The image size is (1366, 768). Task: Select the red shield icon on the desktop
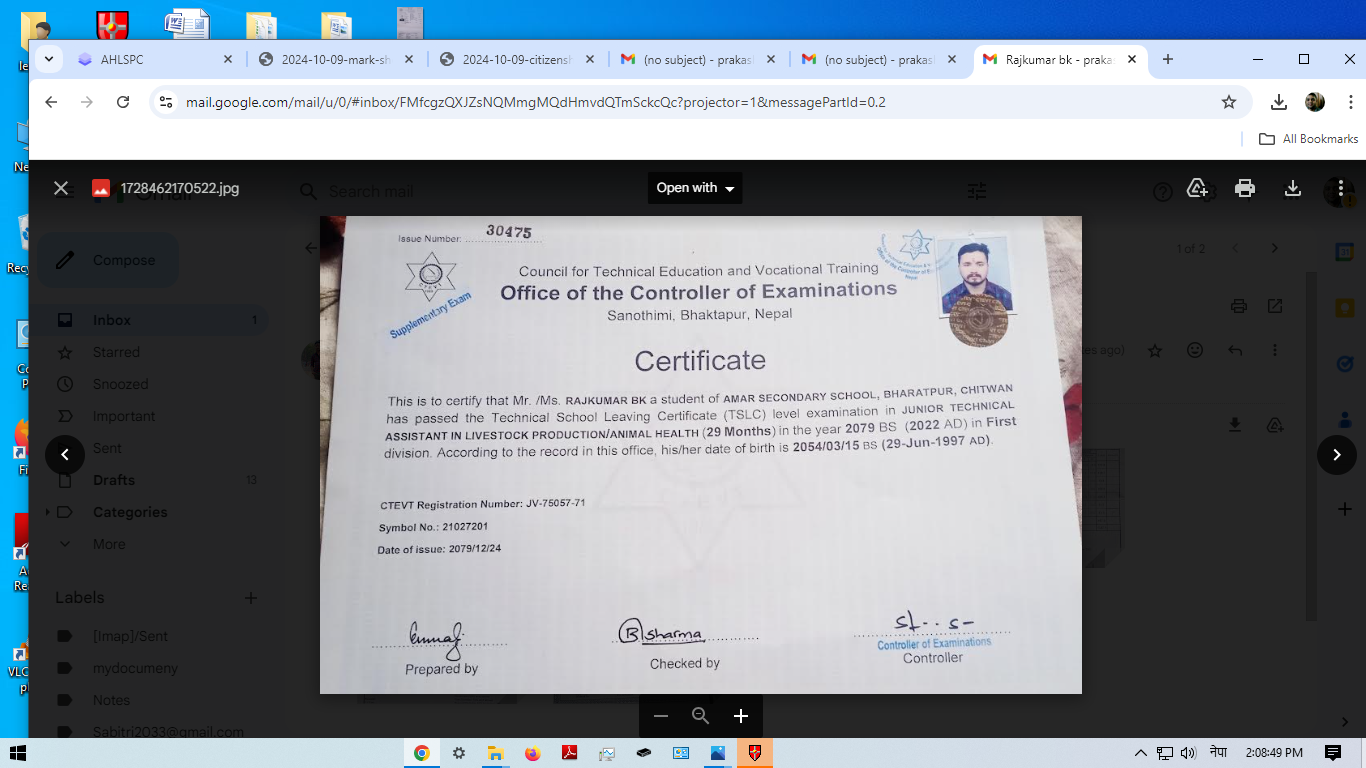(x=112, y=25)
